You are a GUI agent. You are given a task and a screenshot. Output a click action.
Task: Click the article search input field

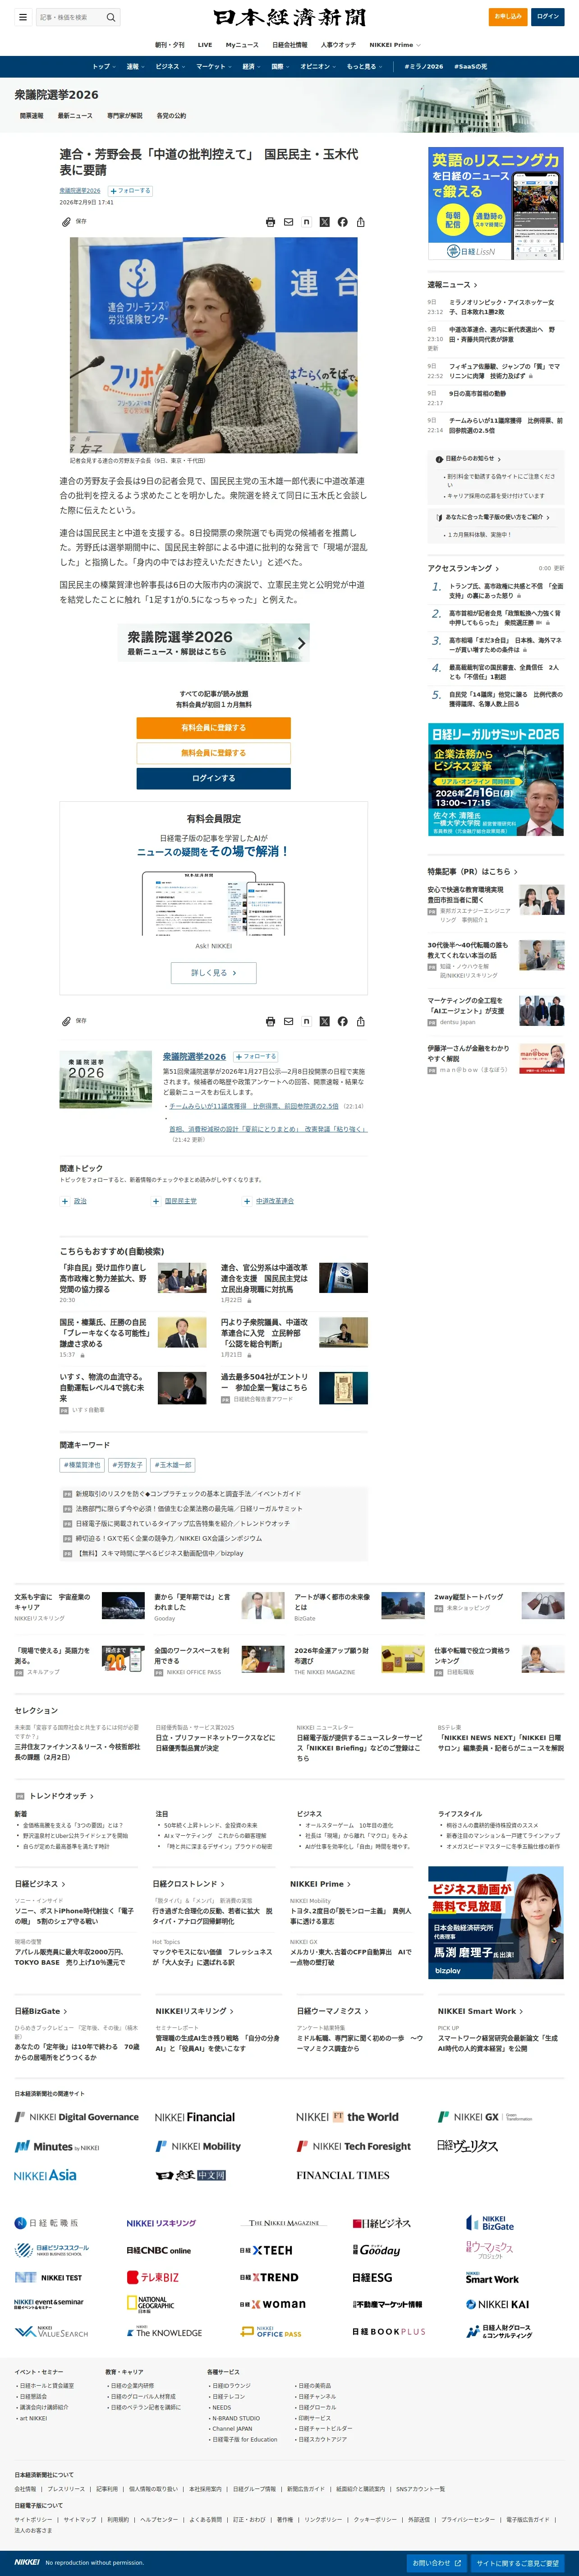[69, 17]
